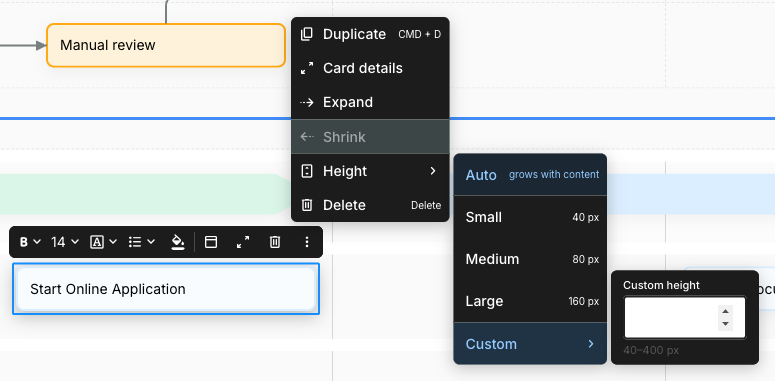Click the expand arrows icon in card toolbar
Viewport: 775px width, 381px height.
click(x=243, y=242)
